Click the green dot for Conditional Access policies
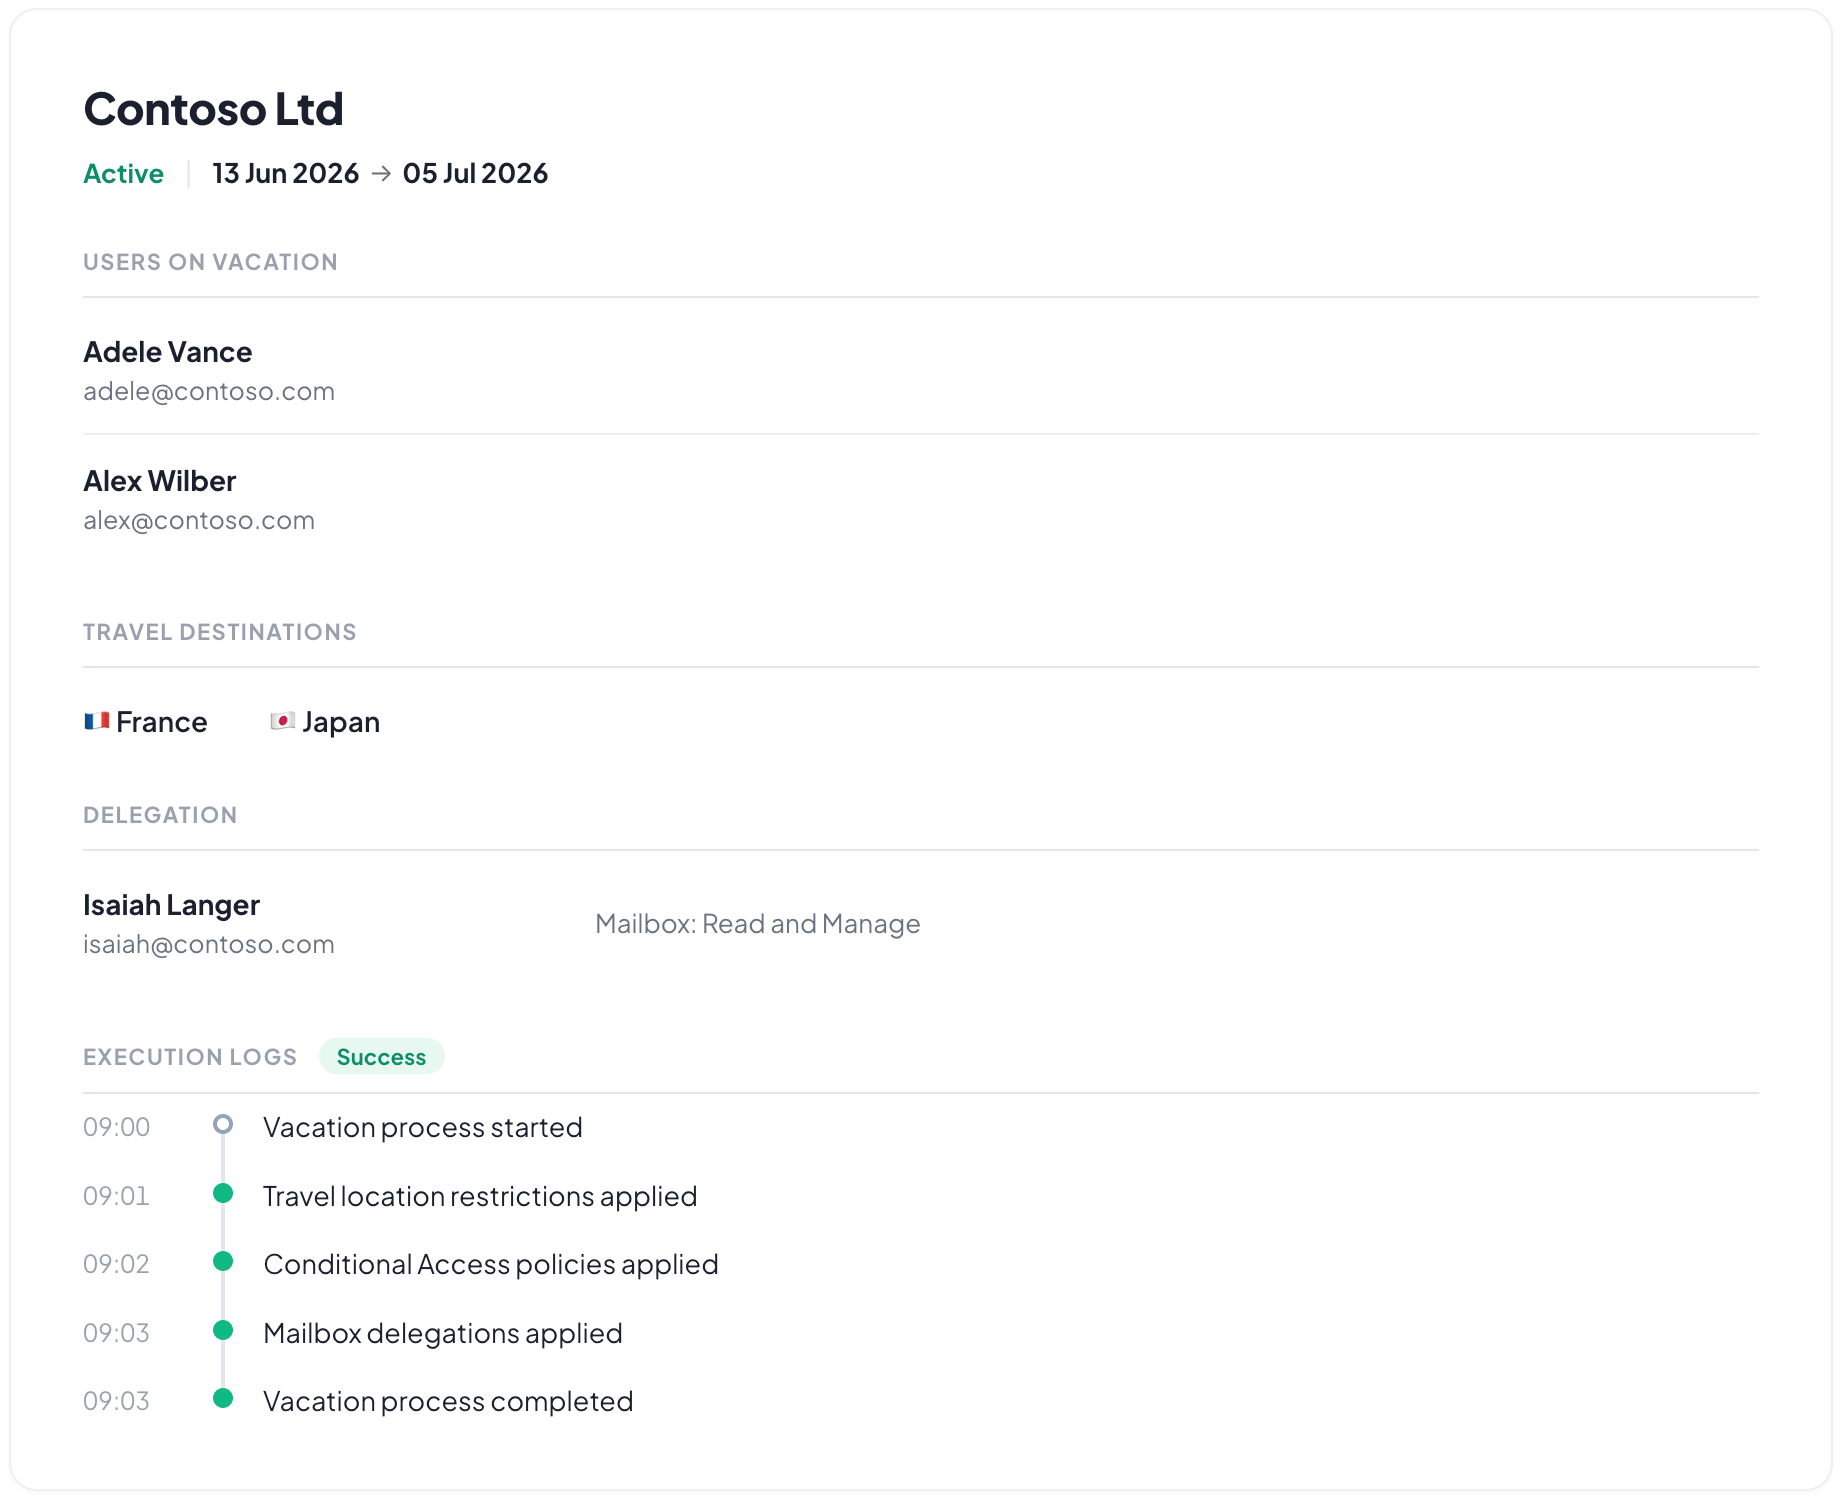This screenshot has height=1502, width=1840. (x=223, y=1261)
